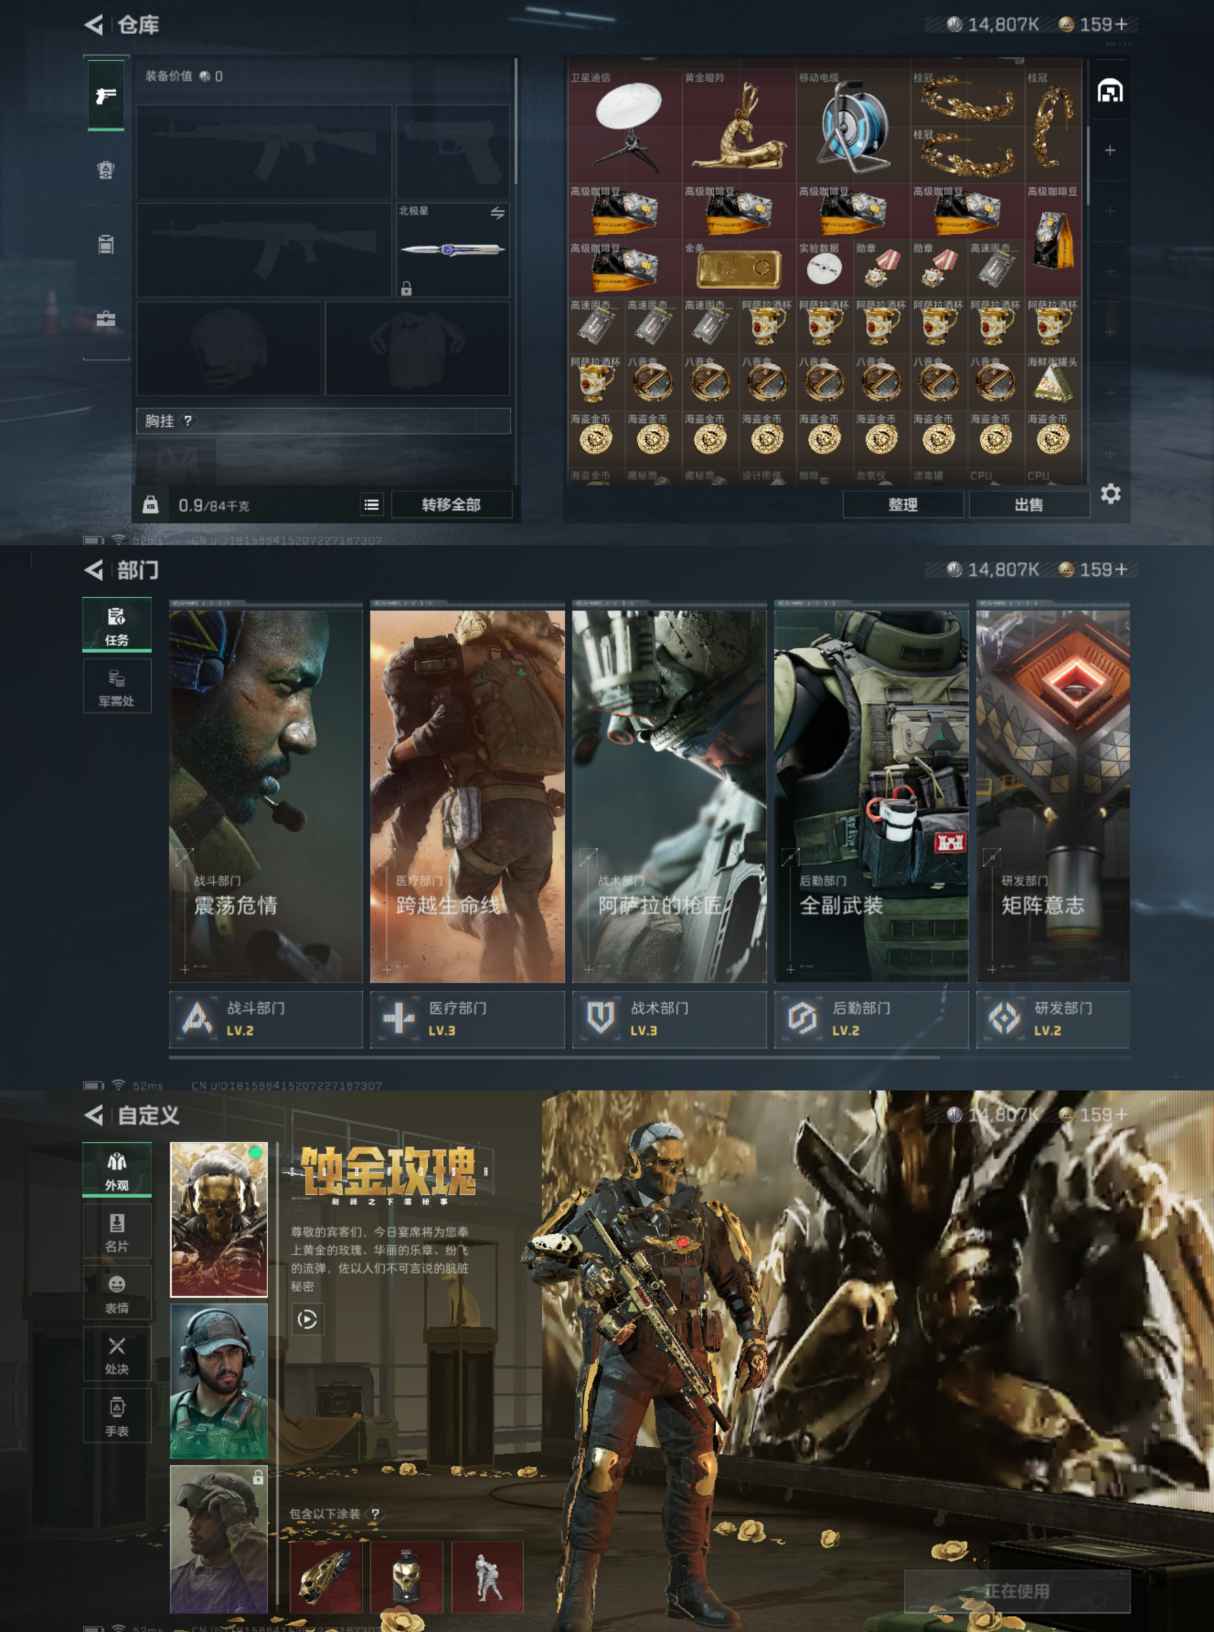The image size is (1214, 1632).
Task: Click the list view icon beside 转移全部
Action: (x=371, y=505)
